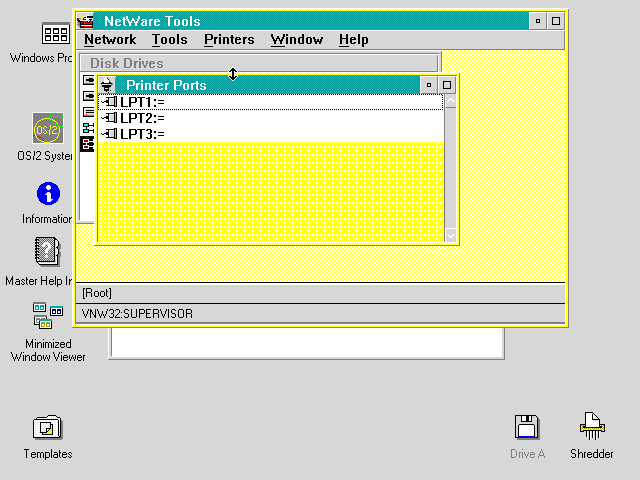The height and width of the screenshot is (480, 640).
Task: Open the OS/2 System desktop icon
Action: (48, 128)
